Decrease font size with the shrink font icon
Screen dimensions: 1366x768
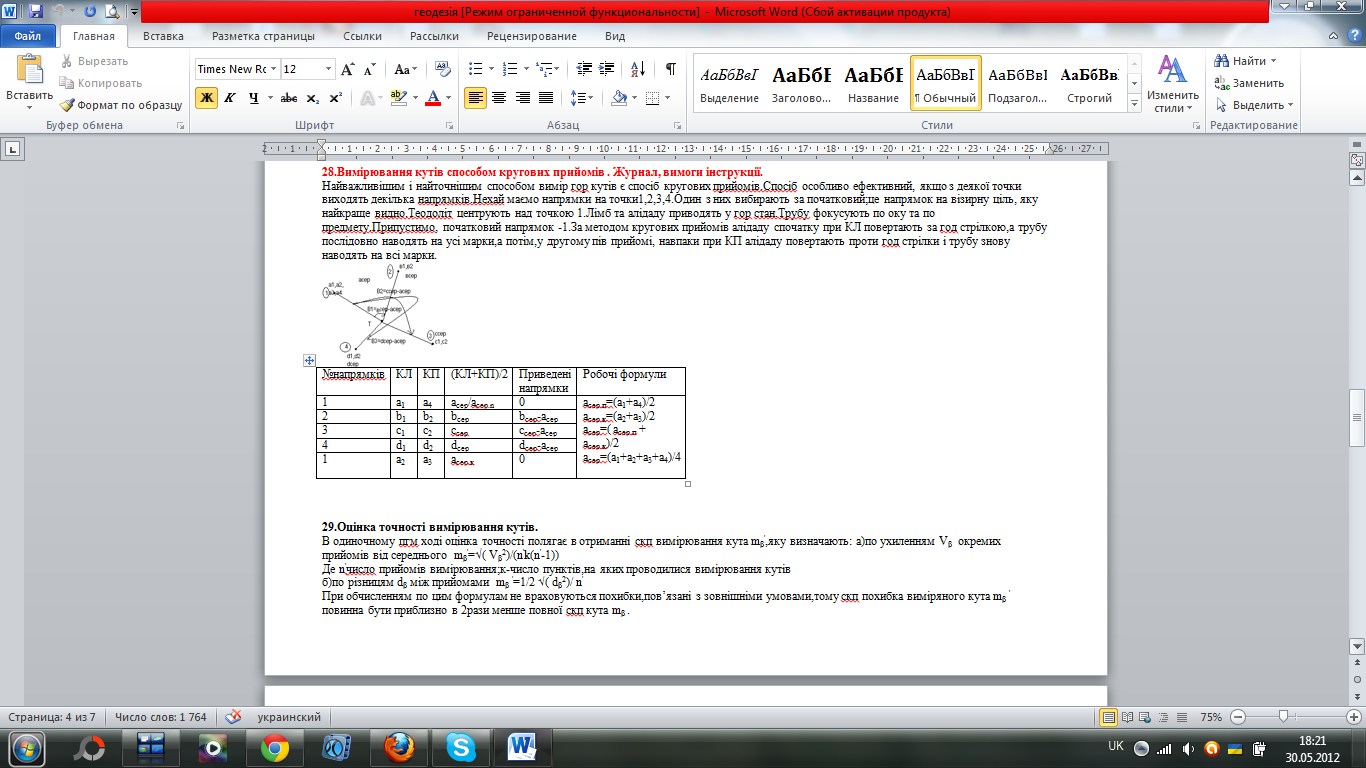[x=370, y=69]
